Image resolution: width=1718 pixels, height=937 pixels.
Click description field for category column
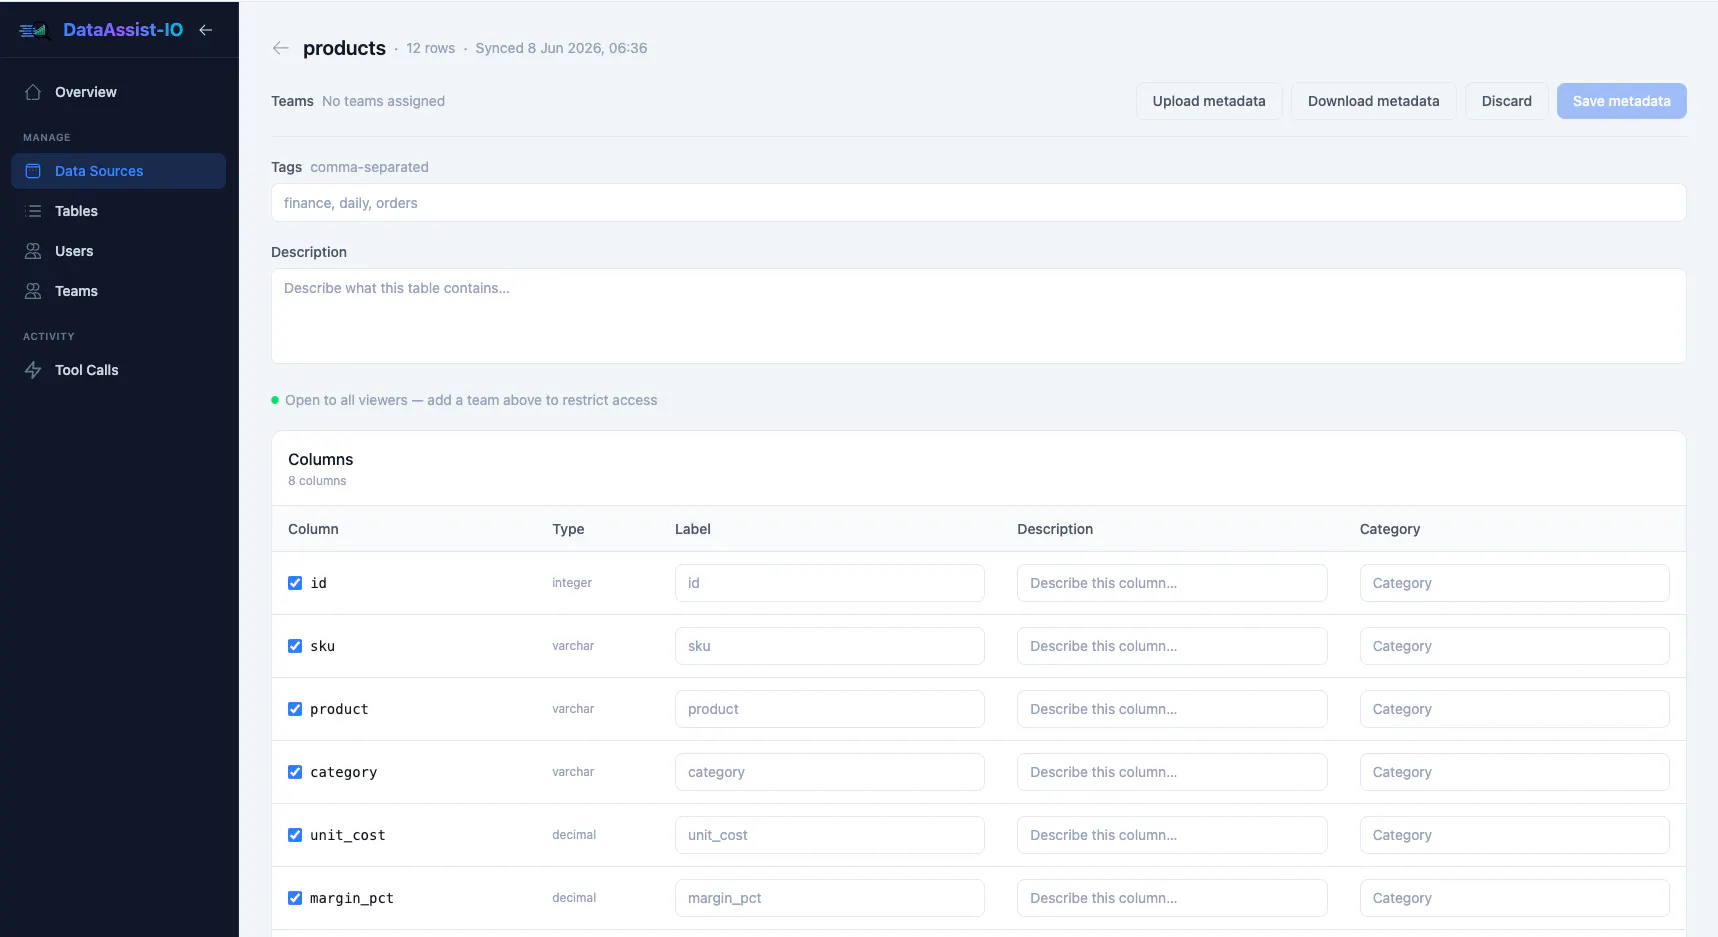coord(1172,772)
